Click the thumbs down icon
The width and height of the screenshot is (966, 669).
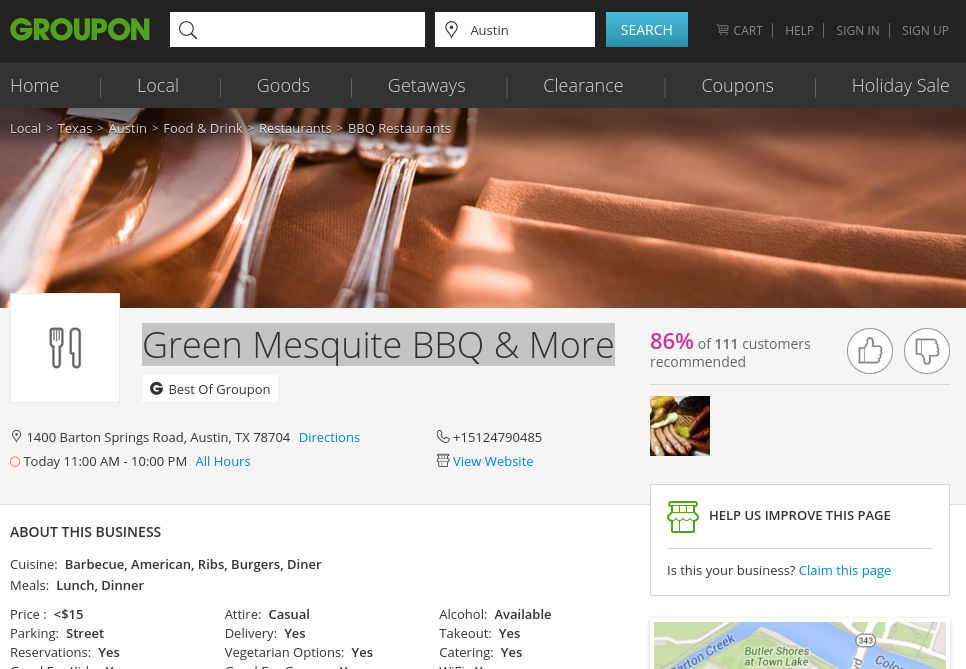pyautogui.click(x=927, y=351)
